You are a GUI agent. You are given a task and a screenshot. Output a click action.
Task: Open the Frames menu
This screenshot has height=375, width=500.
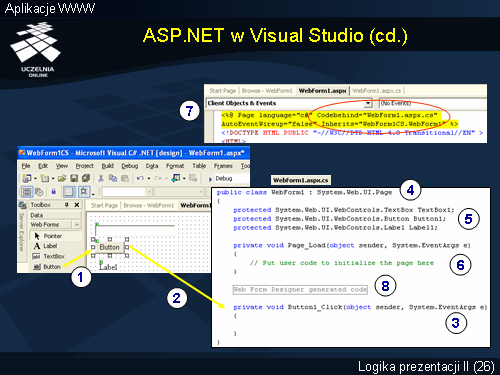pos(223,166)
